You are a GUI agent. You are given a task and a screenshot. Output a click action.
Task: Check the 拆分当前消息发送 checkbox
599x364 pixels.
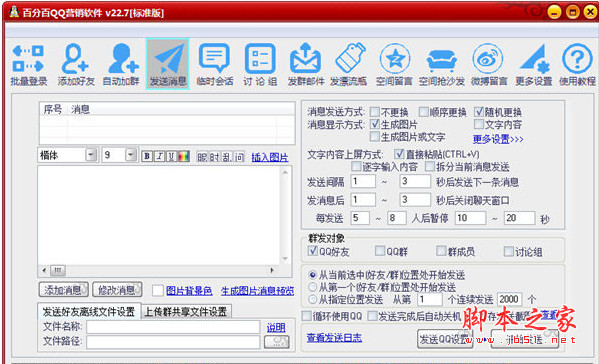430,166
